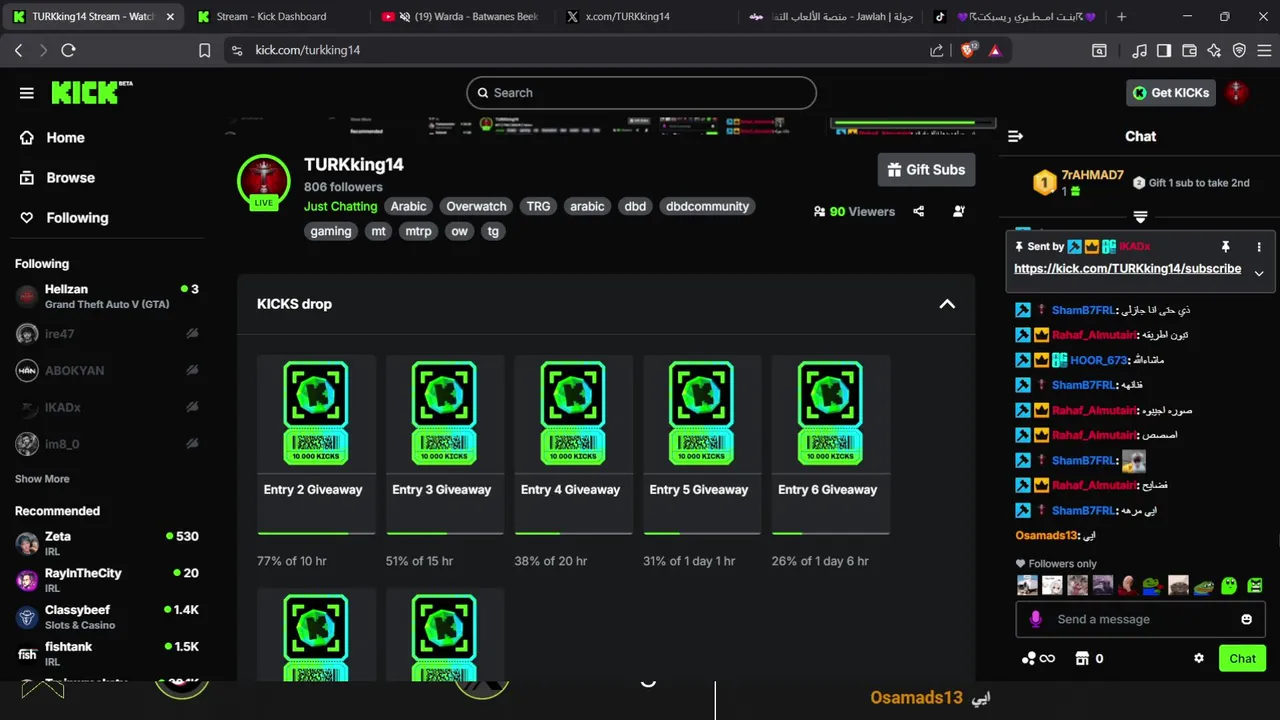Click the Gift Subs button

point(926,170)
